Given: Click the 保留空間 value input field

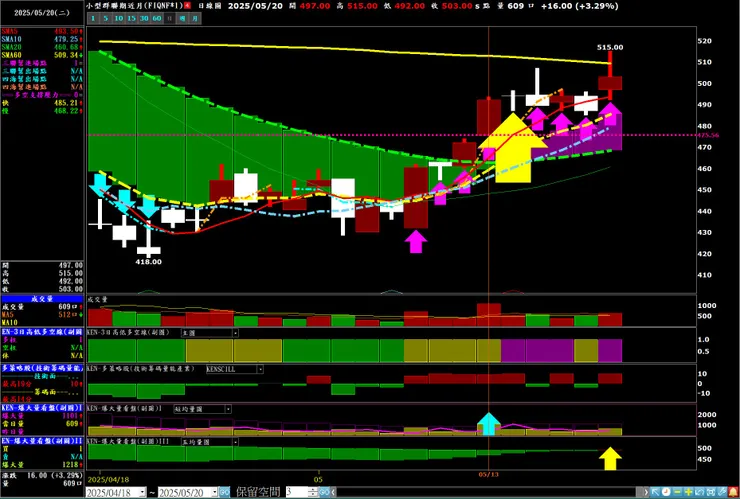Looking at the screenshot, I should (296, 492).
